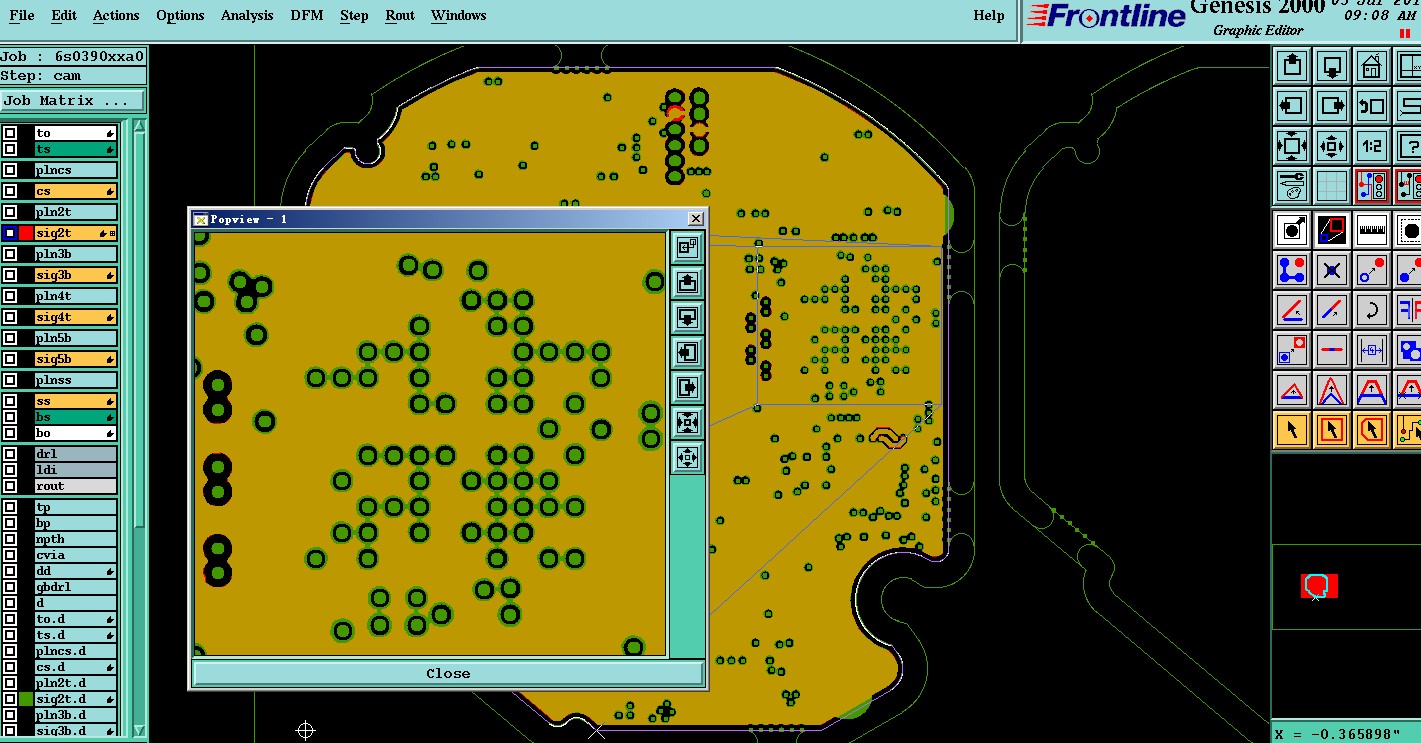Click the pan up arrow icon

pyautogui.click(x=1292, y=67)
